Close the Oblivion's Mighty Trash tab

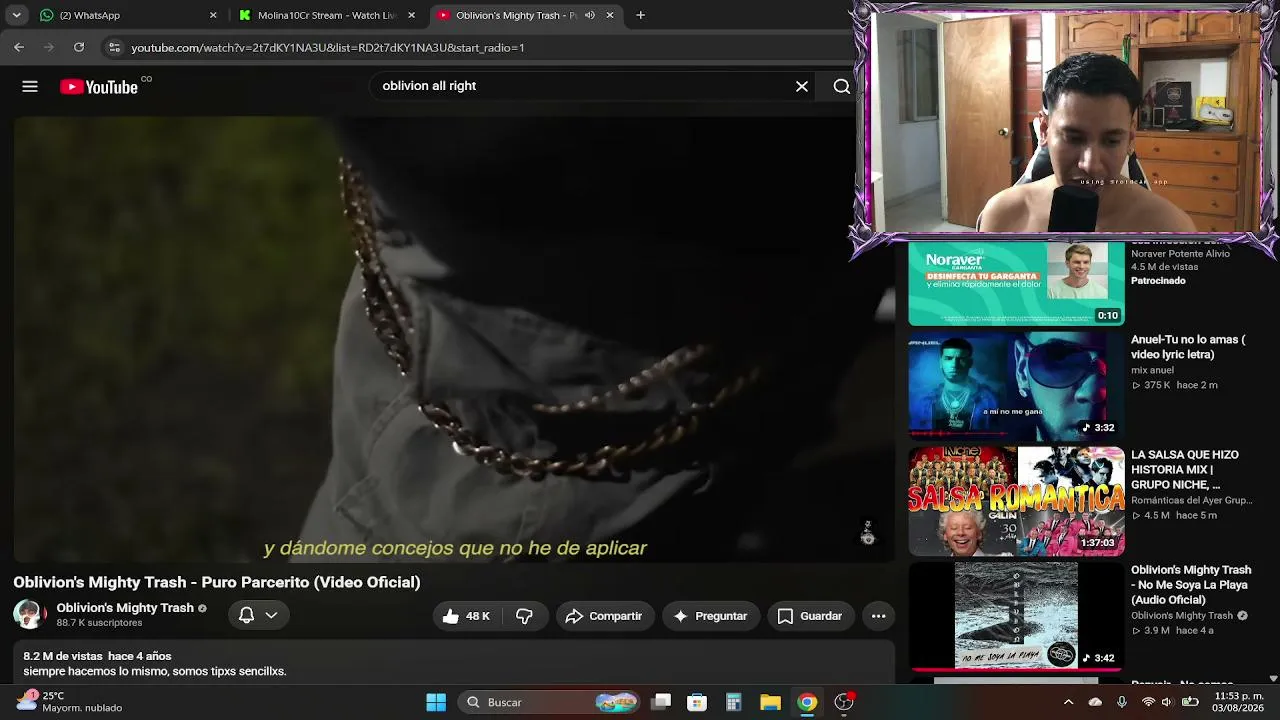pos(610,15)
